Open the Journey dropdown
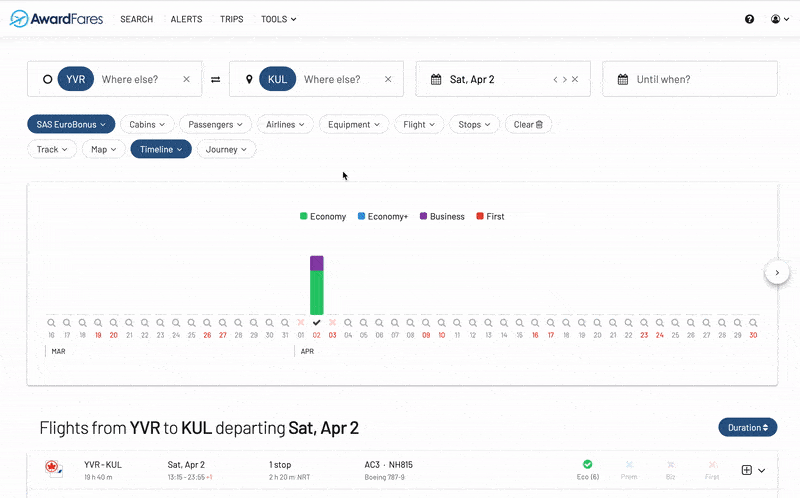800x498 pixels. (x=226, y=150)
